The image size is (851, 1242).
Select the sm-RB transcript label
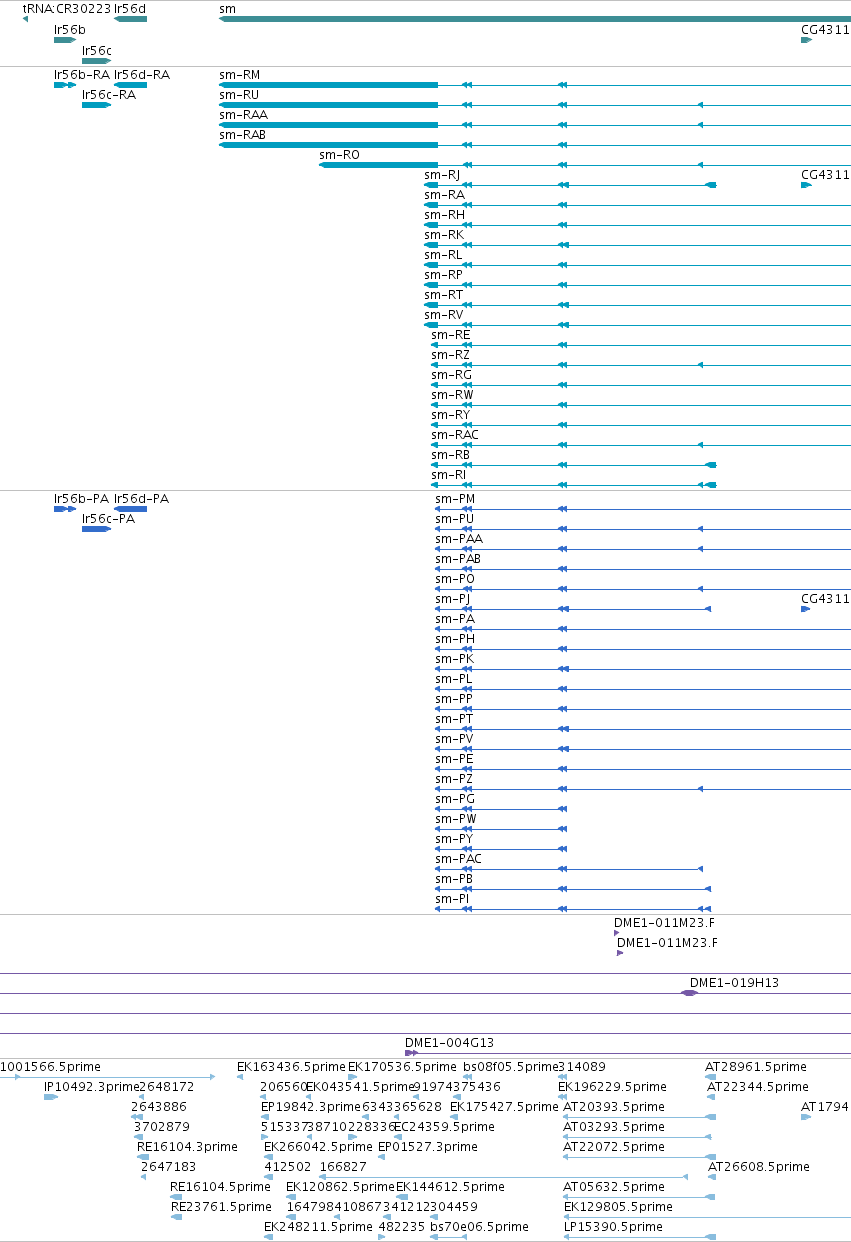tap(451, 454)
